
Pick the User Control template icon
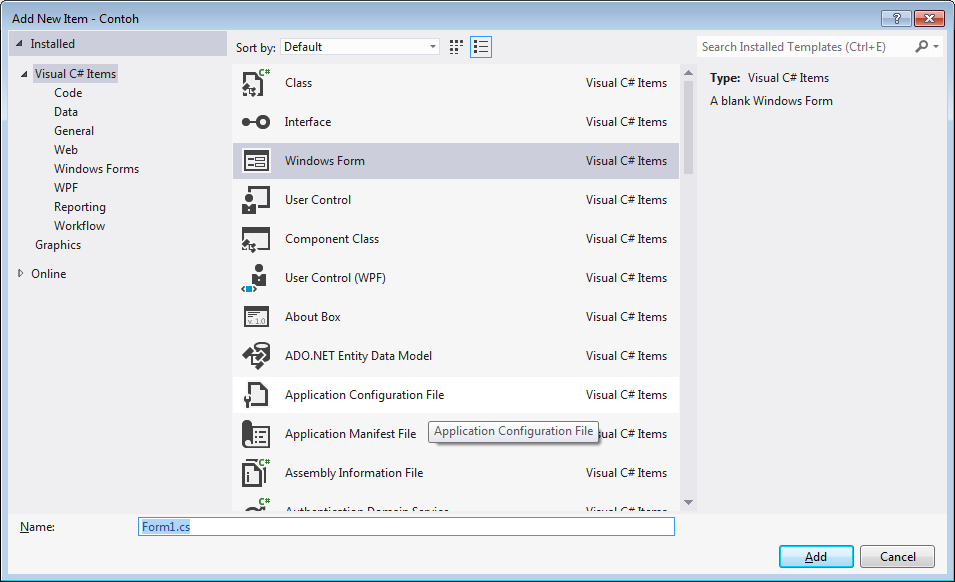coord(256,200)
